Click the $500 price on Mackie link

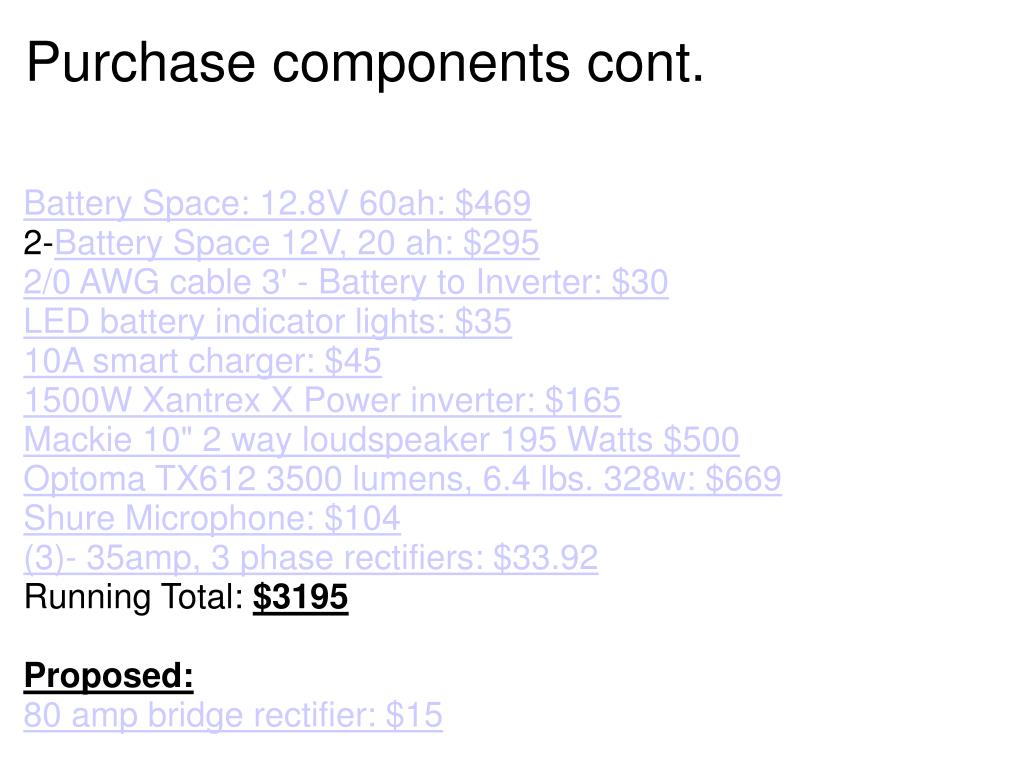[x=701, y=440]
